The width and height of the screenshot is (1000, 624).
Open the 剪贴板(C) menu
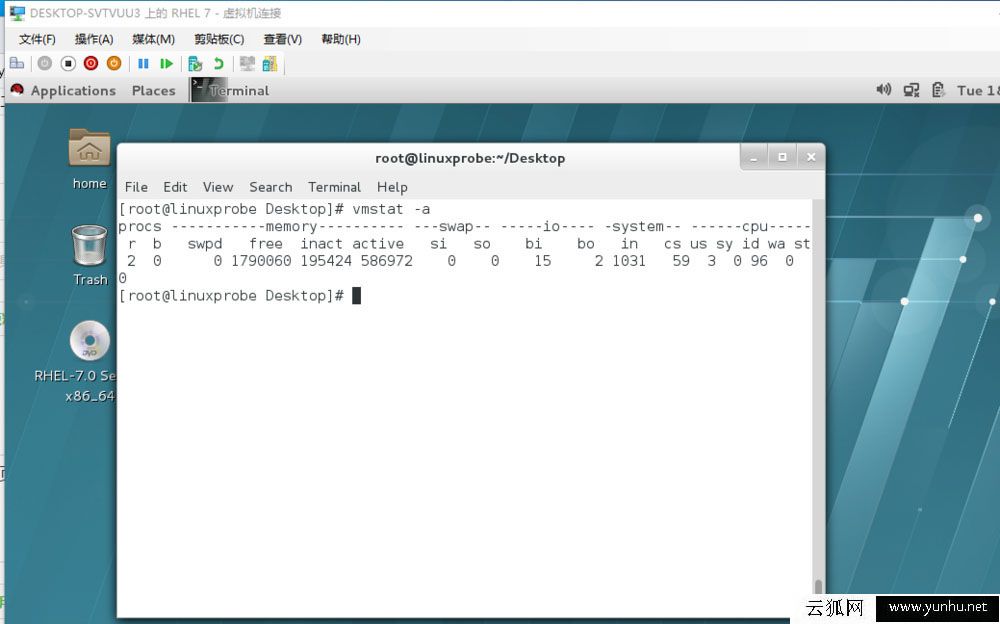pos(218,39)
